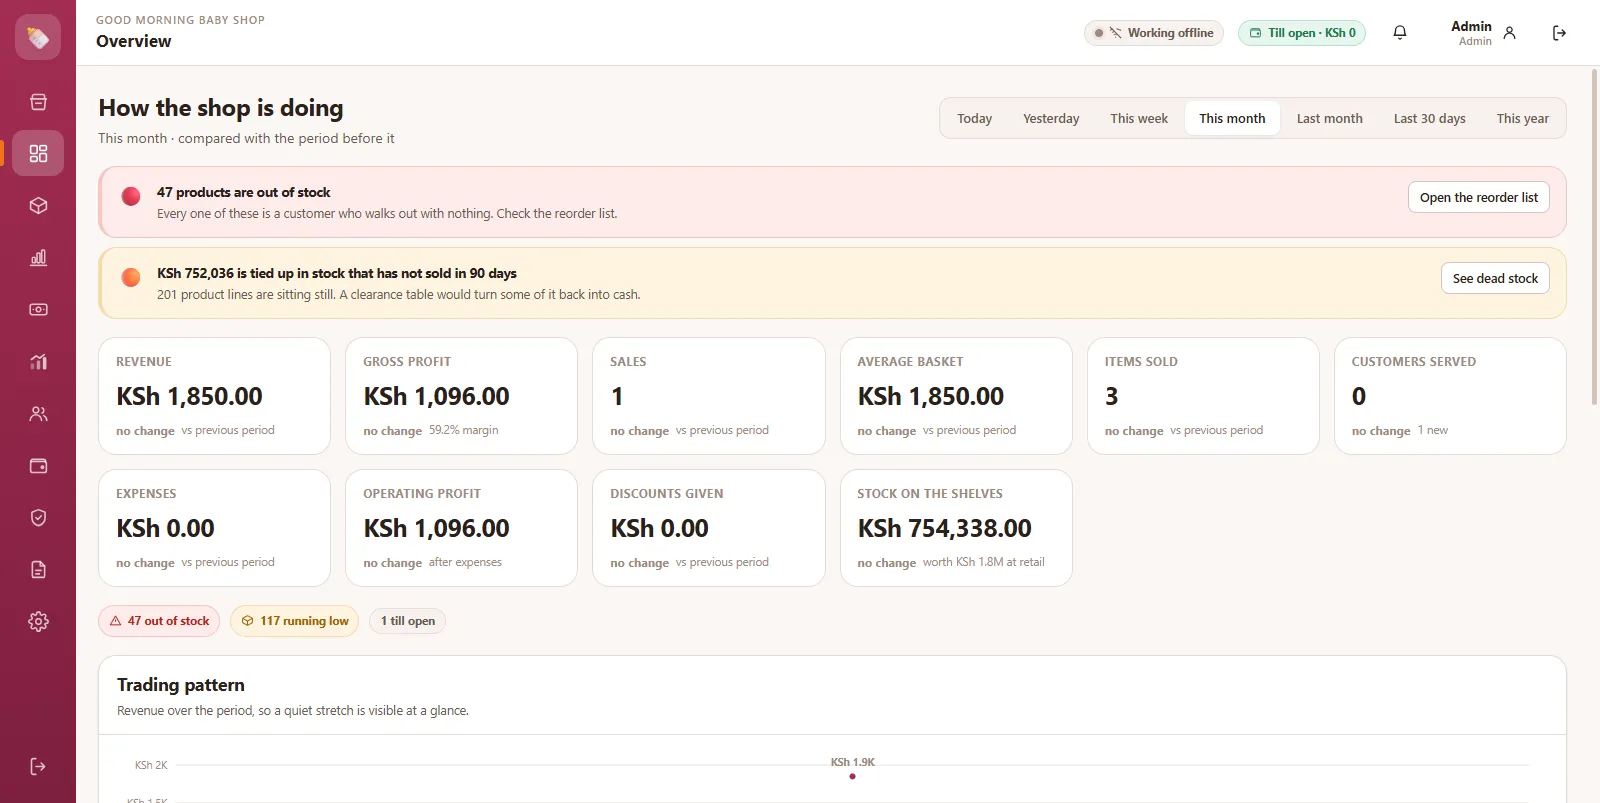This screenshot has width=1600, height=803.
Task: Click the page vertical scrollbar
Action: coord(1594,237)
